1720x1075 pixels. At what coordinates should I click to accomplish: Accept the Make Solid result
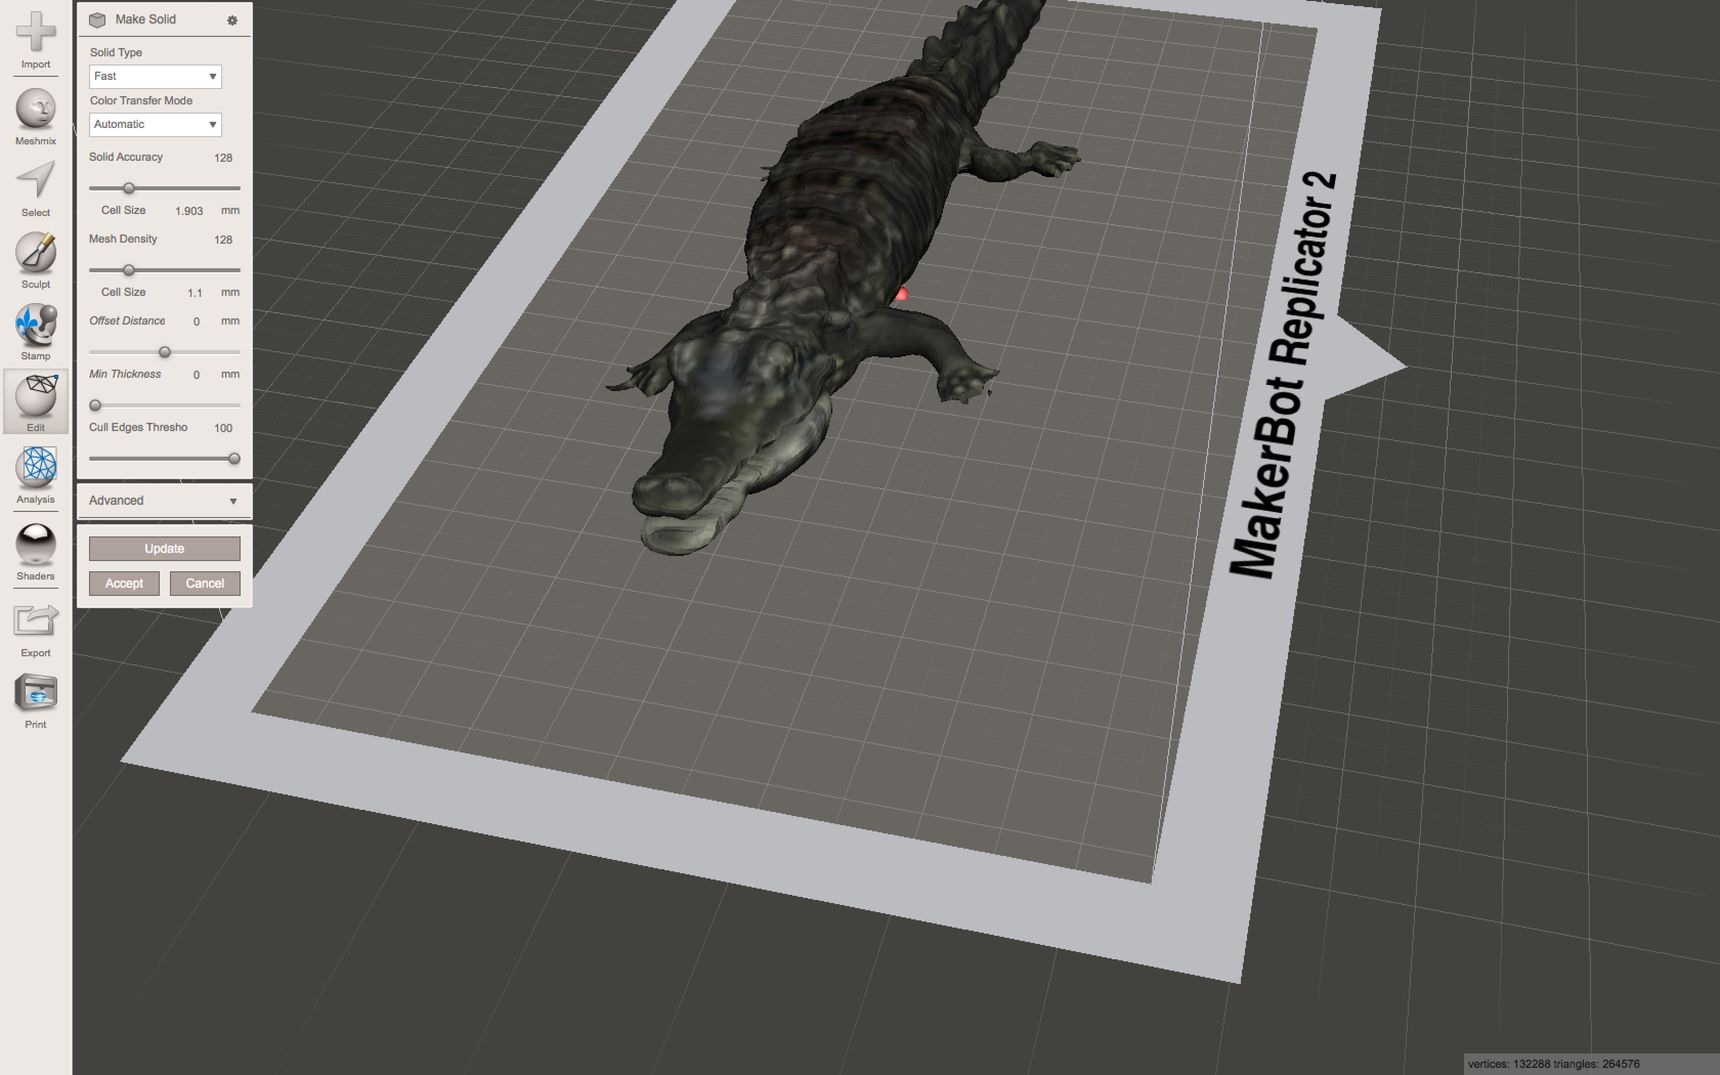point(124,583)
